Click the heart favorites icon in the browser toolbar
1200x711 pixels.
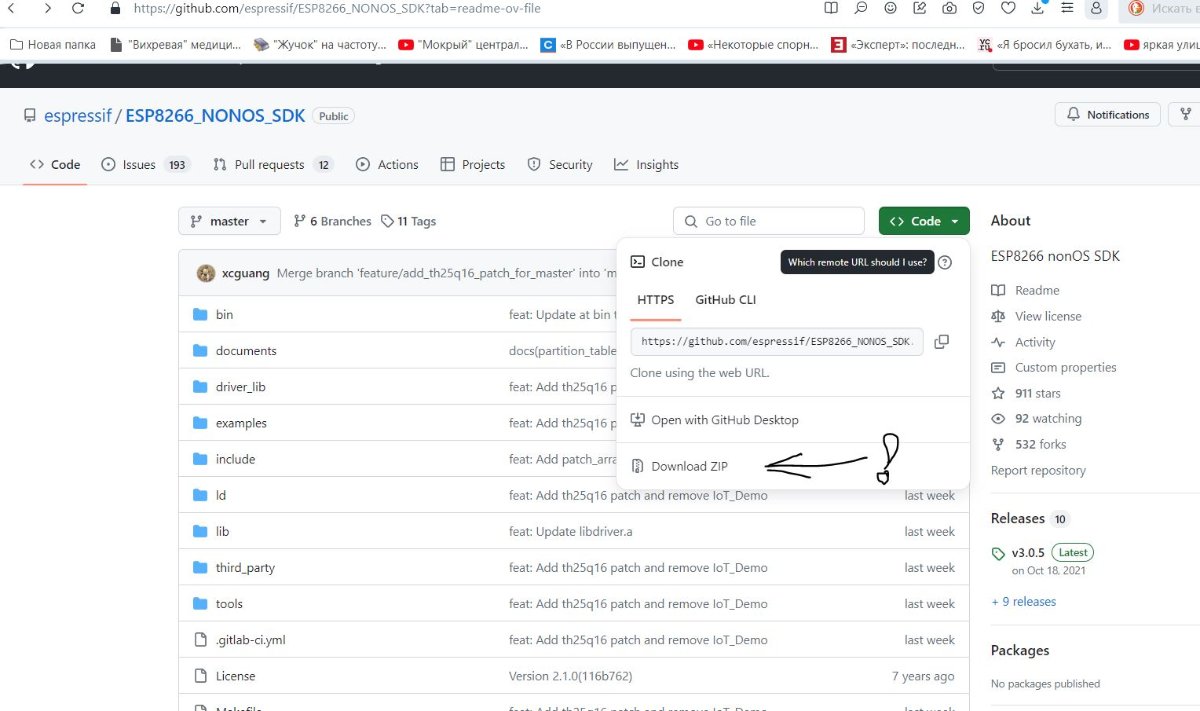tap(1008, 8)
